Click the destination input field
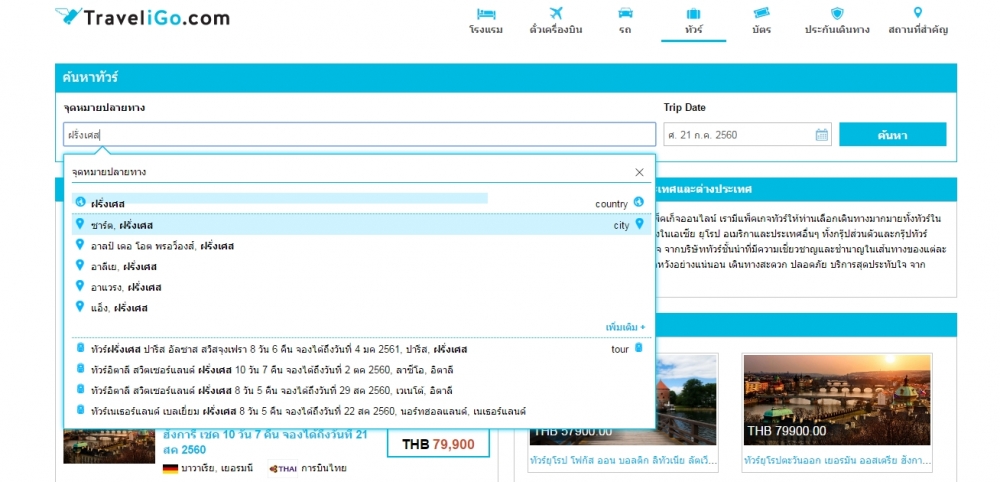 click(x=358, y=135)
